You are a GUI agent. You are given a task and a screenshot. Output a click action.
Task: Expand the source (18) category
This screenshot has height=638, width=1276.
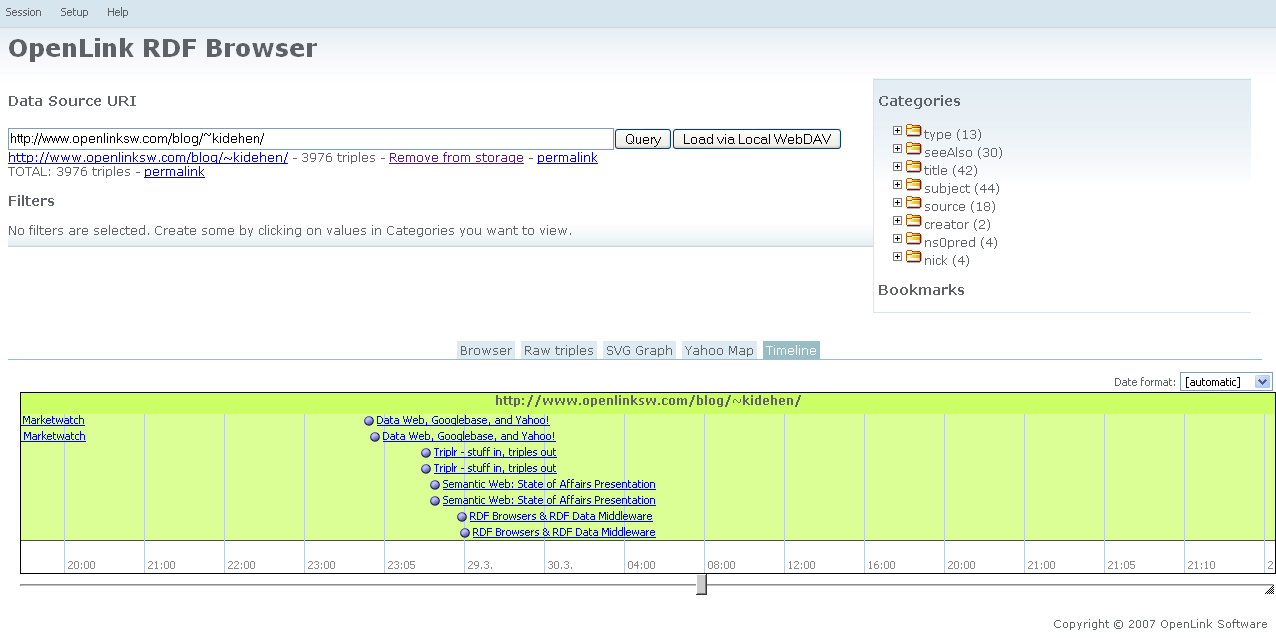(897, 203)
